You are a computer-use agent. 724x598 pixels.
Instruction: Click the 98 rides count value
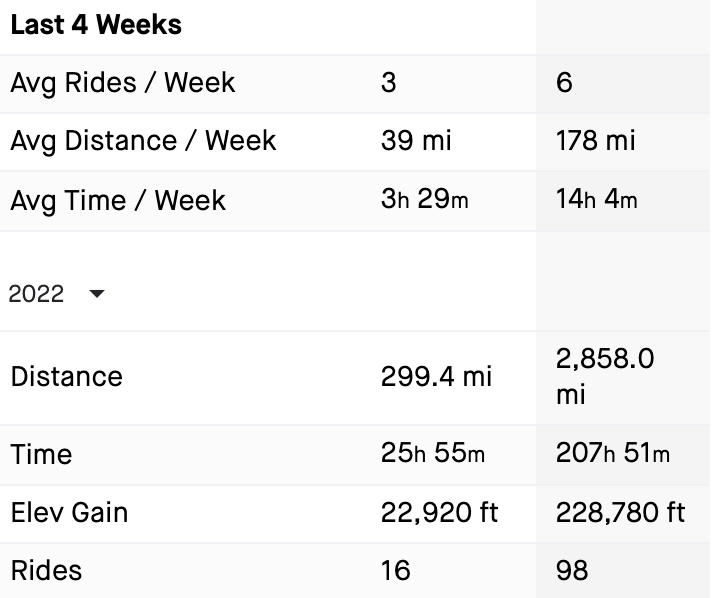point(572,571)
